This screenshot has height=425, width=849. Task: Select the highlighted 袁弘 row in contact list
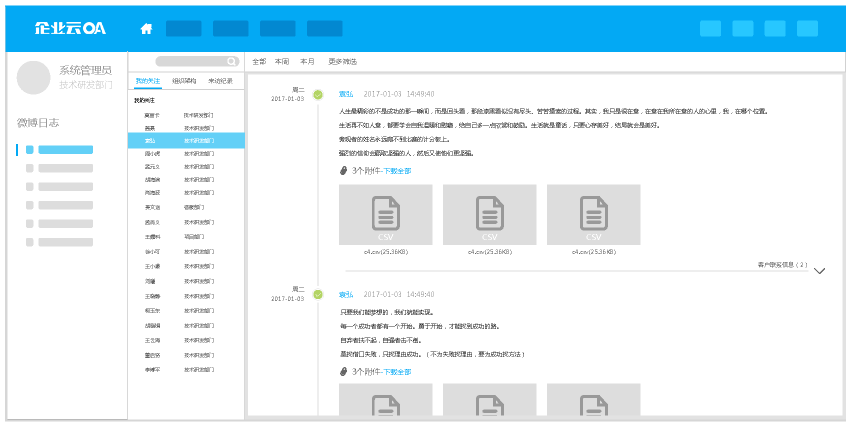point(186,141)
